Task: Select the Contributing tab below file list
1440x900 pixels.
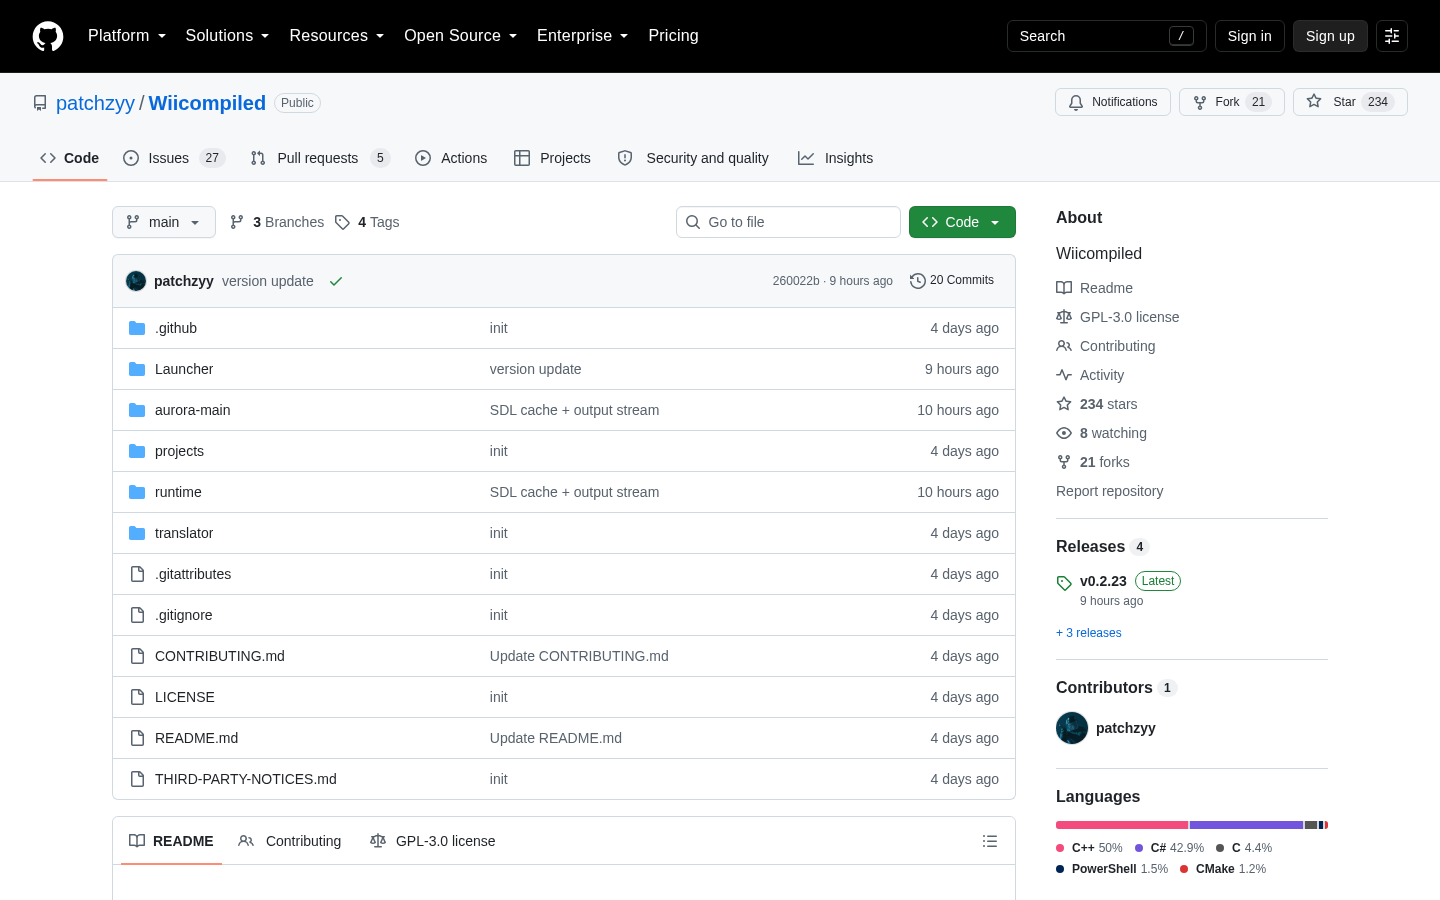Action: coord(290,841)
